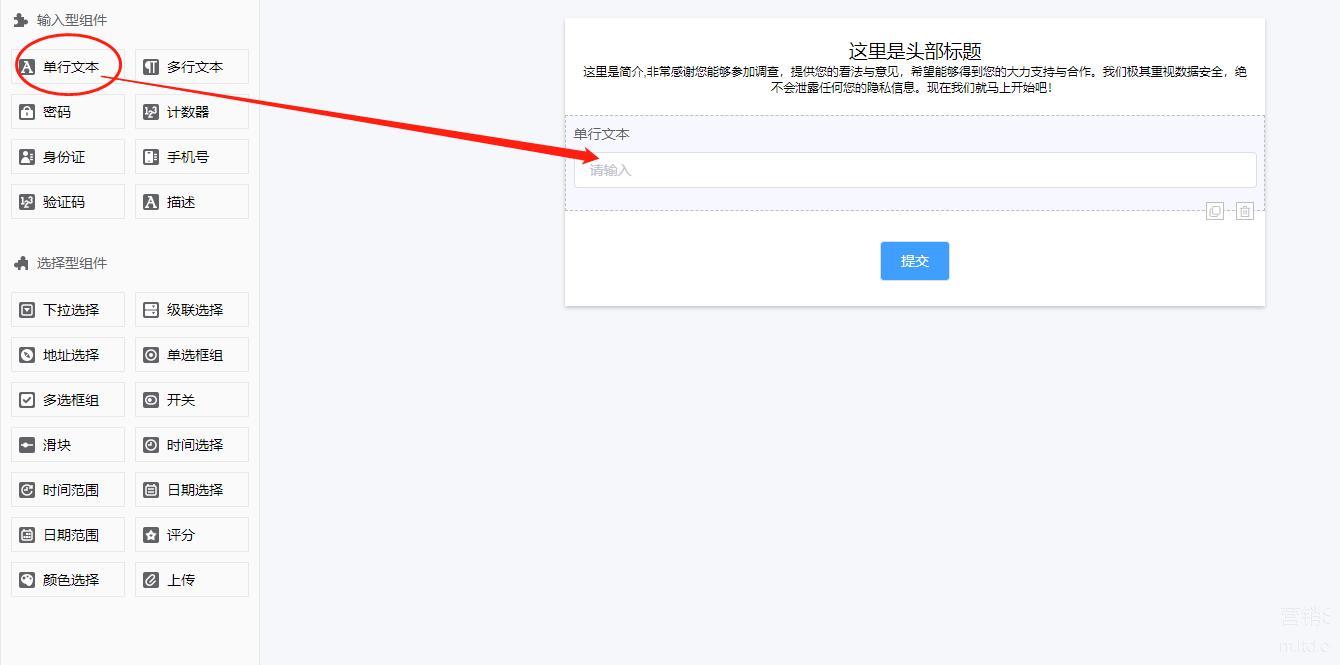The image size is (1340, 665).
Task: Click the copy icon below the field
Action: tap(1215, 211)
